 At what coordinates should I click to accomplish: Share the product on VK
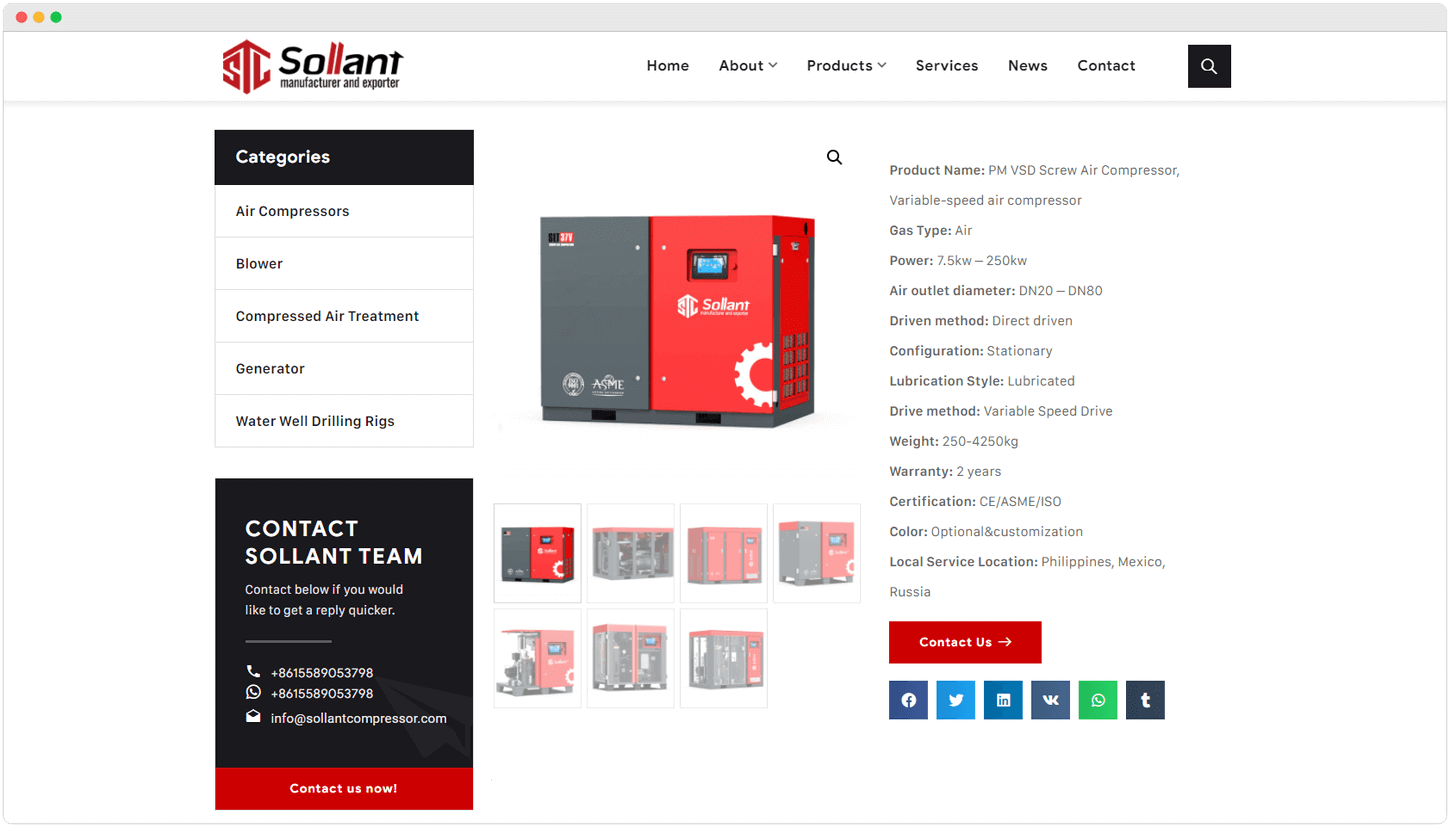click(1051, 700)
